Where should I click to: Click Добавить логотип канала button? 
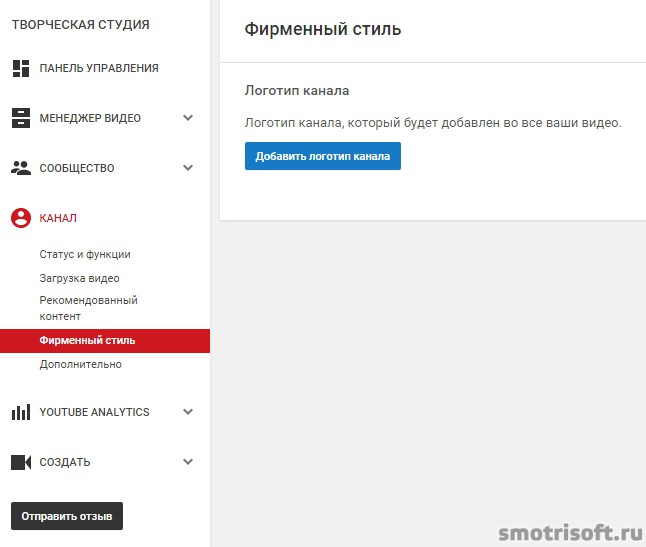[x=323, y=156]
